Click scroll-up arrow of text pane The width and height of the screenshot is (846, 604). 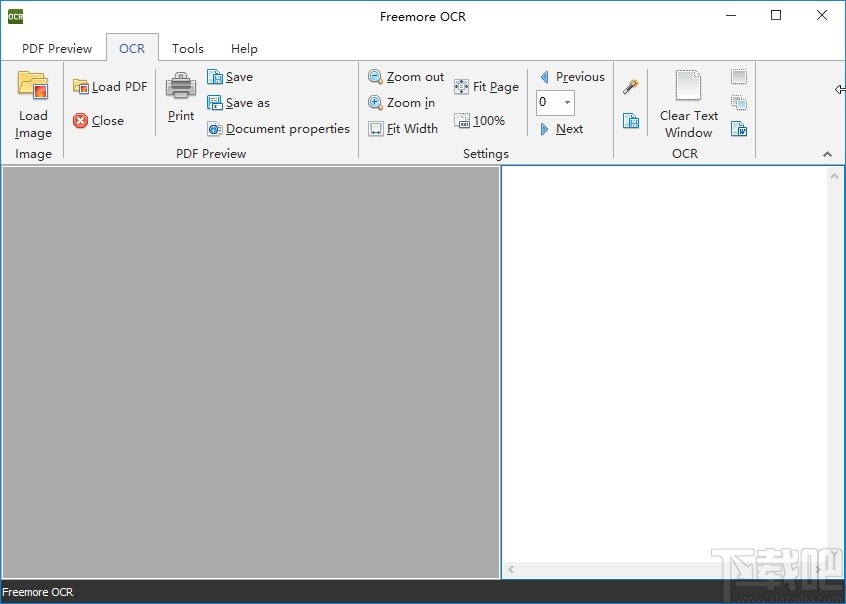834,176
